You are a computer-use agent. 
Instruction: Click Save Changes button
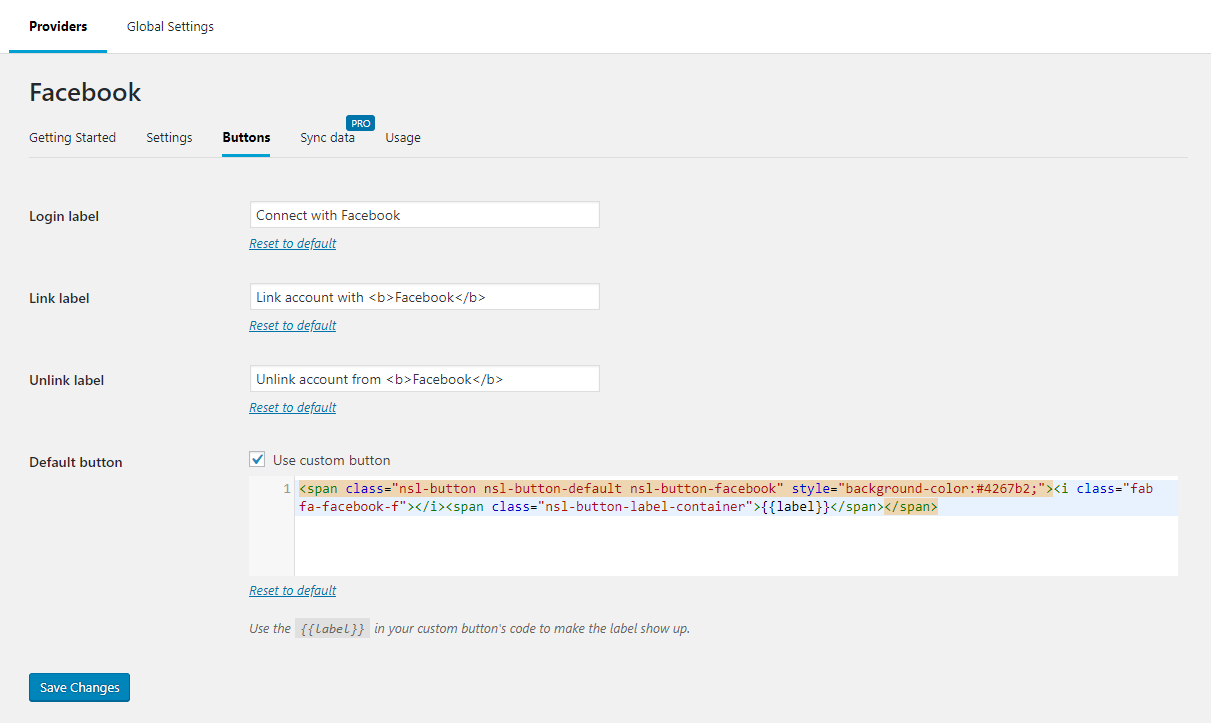click(79, 687)
